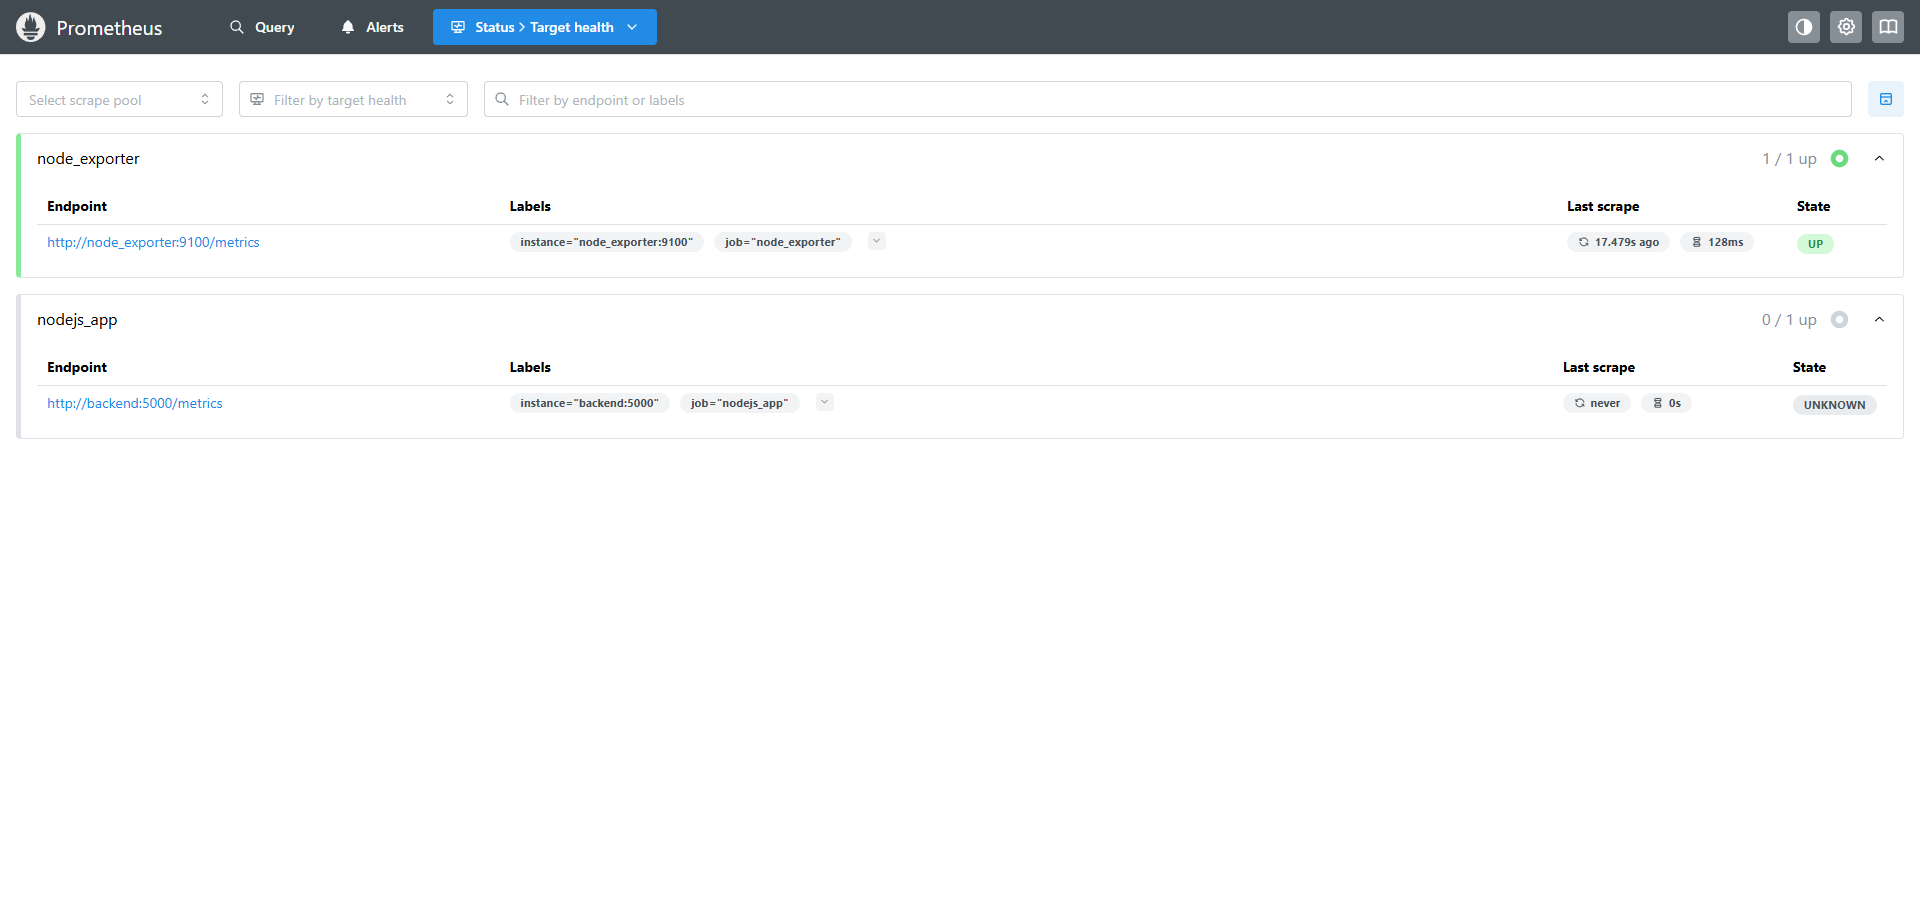Click the Endpoint header in node_exporter table
The image size is (1920, 924).
pos(77,206)
